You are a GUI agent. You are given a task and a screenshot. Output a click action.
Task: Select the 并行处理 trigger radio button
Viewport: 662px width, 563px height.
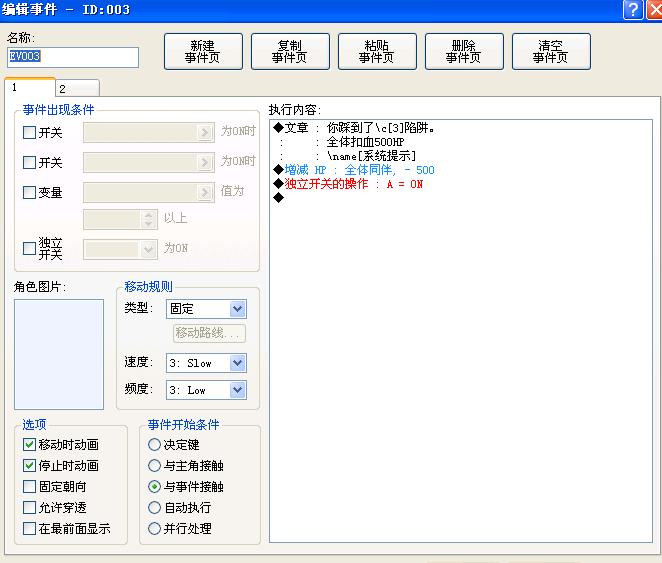155,528
